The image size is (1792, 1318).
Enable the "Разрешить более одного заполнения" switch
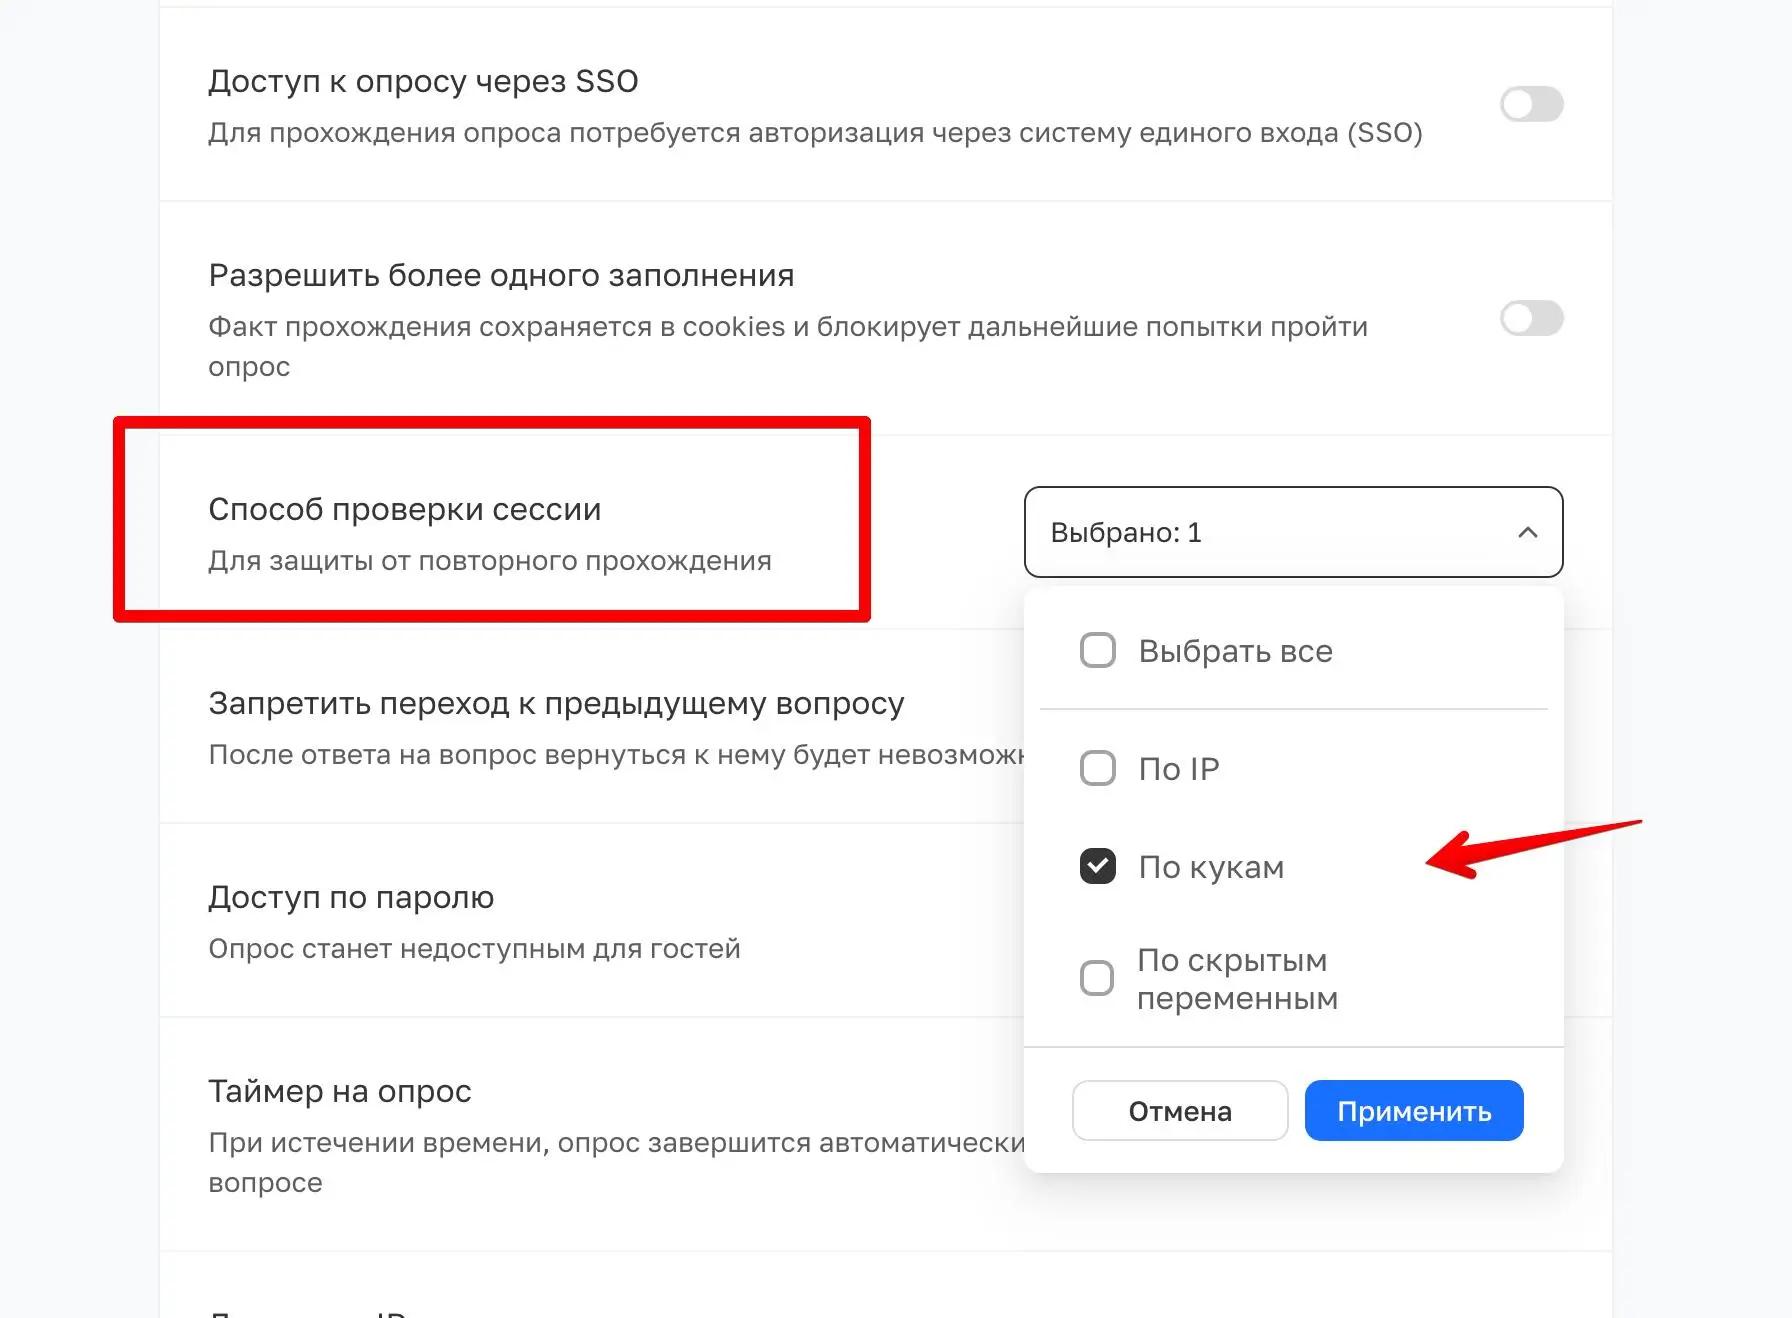click(x=1531, y=319)
